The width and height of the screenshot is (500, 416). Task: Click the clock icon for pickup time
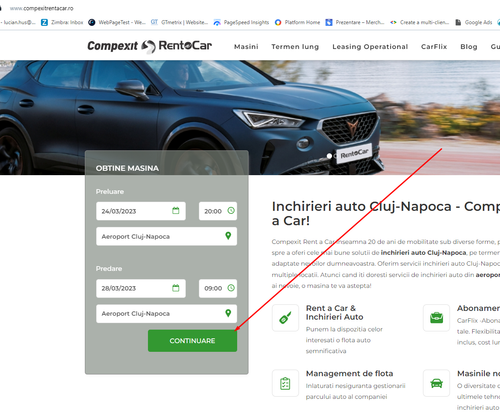click(231, 211)
